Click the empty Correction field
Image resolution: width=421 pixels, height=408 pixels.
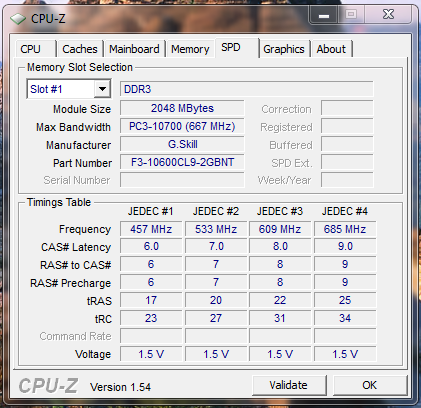(x=347, y=109)
